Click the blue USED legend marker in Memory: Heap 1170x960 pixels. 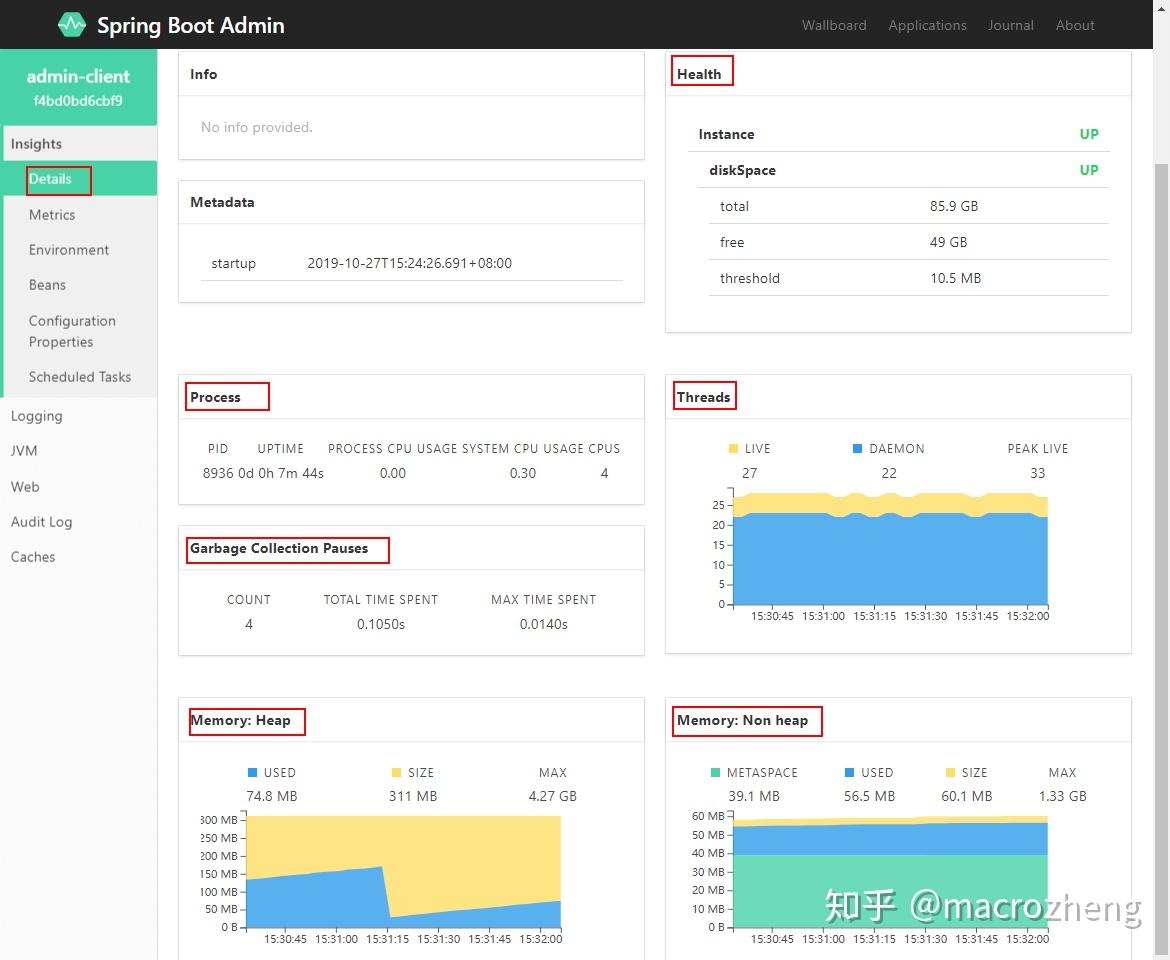251,772
